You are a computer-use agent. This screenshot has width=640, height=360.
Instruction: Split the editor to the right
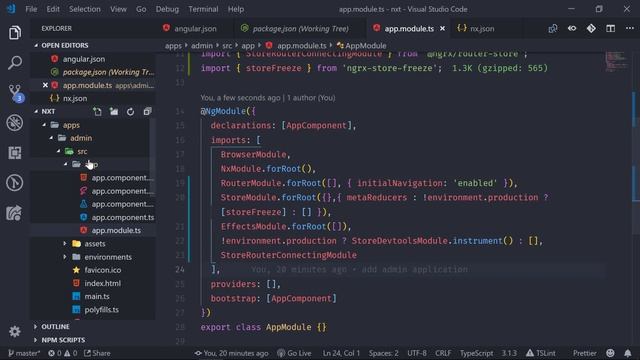[610, 29]
